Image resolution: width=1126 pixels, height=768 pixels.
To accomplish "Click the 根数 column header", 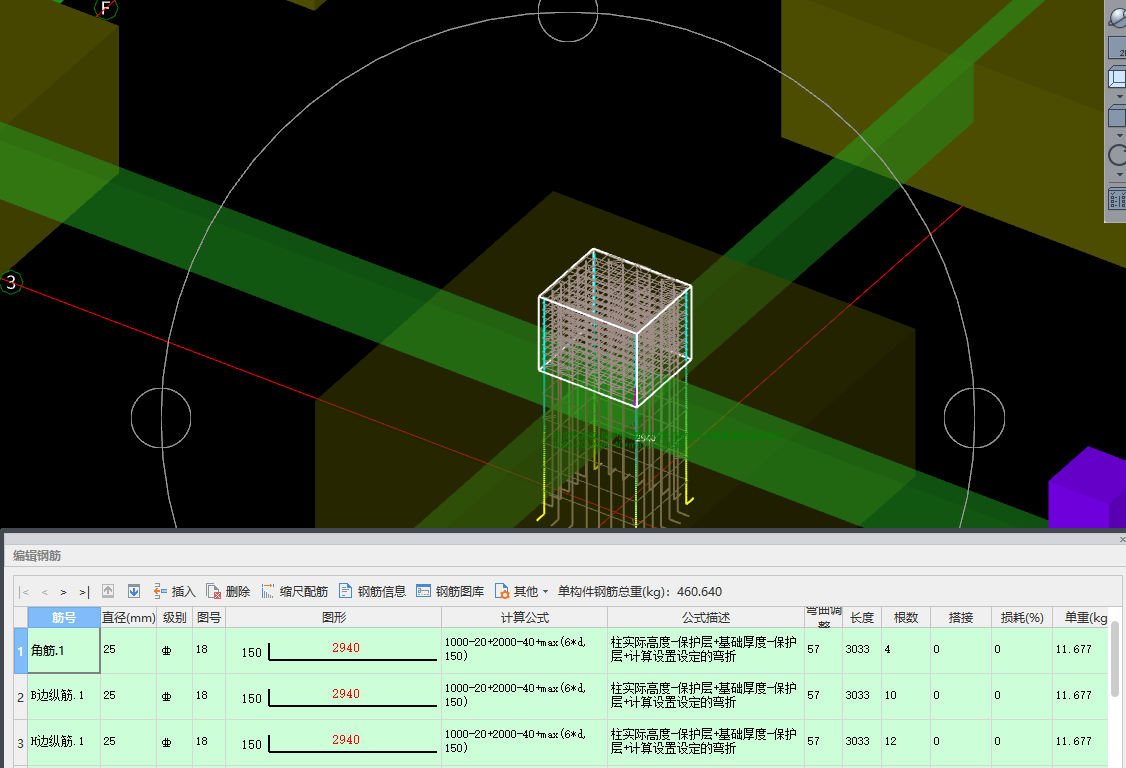I will coord(906,617).
